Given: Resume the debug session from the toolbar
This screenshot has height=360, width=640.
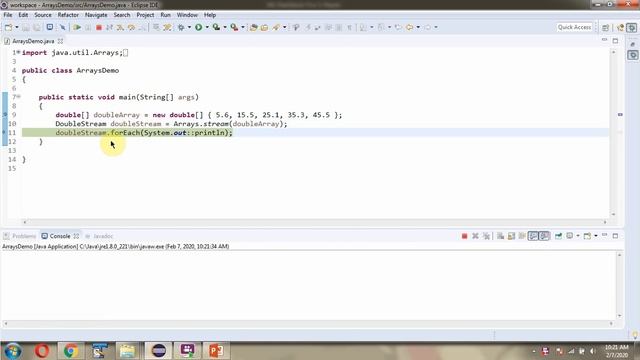Looking at the screenshot, I should [76, 27].
